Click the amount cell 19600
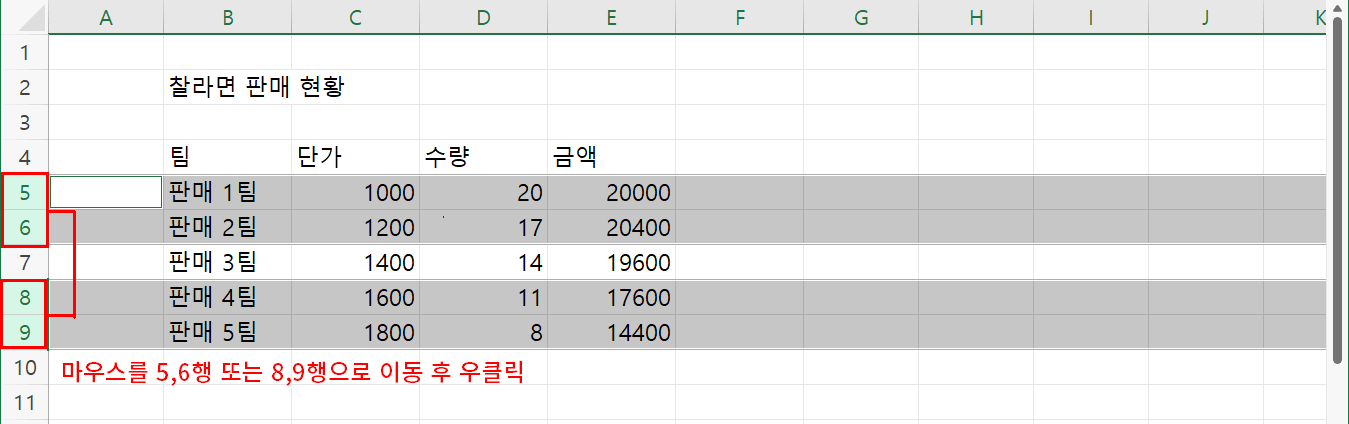 pyautogui.click(x=612, y=263)
